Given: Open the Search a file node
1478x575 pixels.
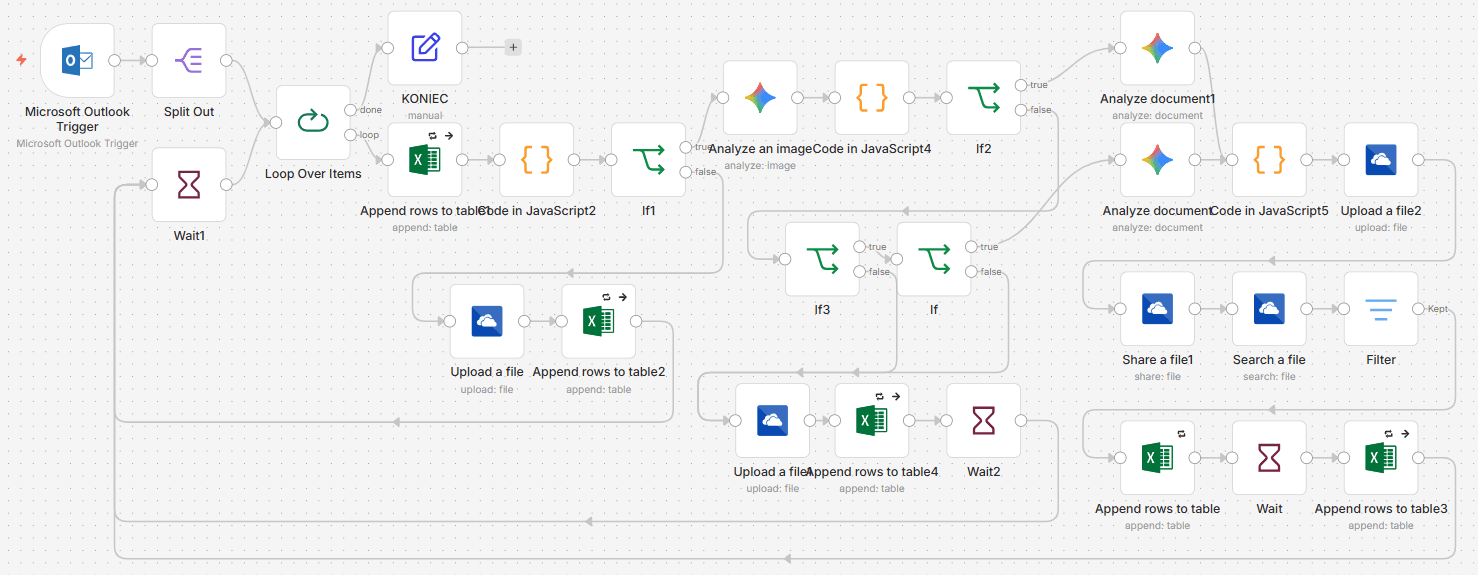Looking at the screenshot, I should pos(1269,309).
